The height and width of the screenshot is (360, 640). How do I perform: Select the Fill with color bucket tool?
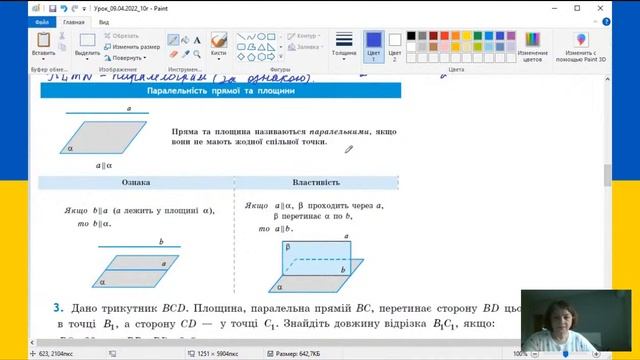[185, 40]
